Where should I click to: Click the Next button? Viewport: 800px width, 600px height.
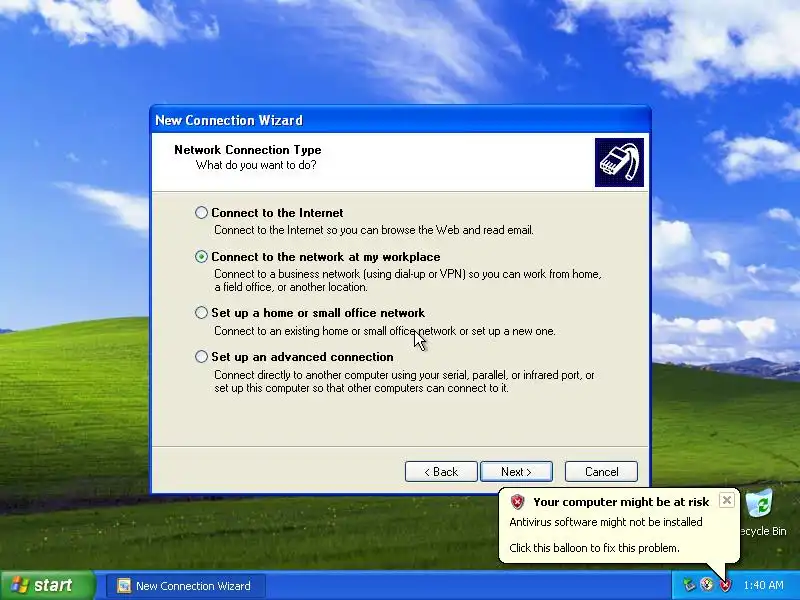click(516, 471)
